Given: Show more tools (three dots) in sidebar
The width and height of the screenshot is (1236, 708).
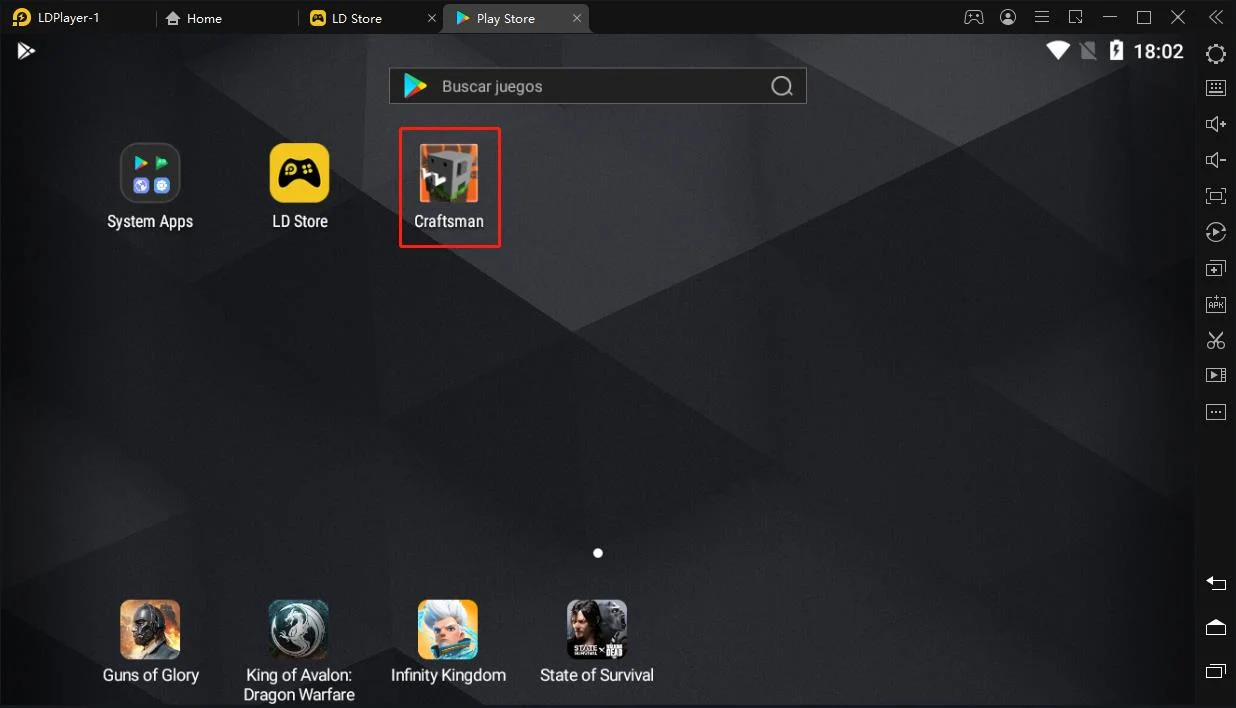Looking at the screenshot, I should (1216, 412).
